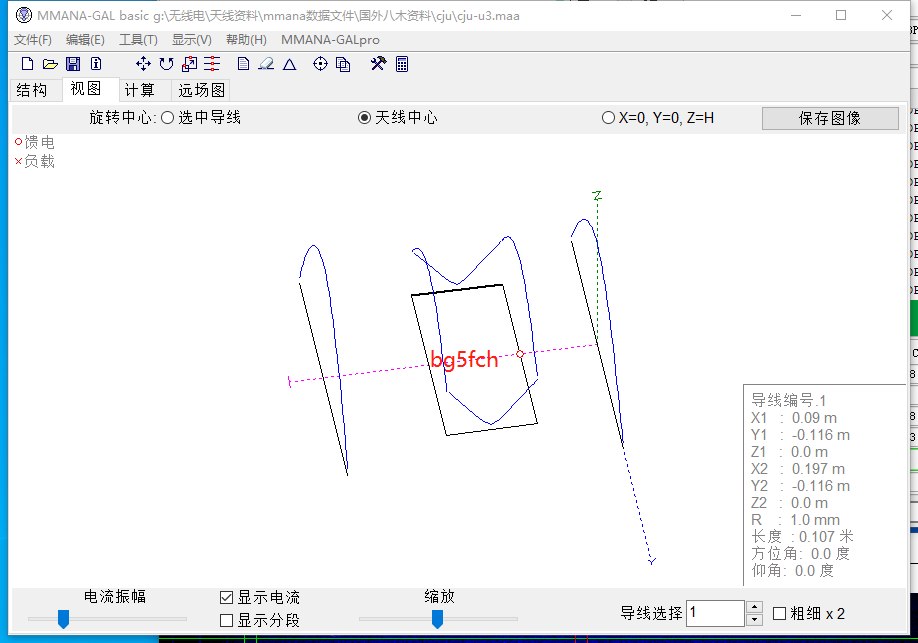Click the 导线选择 number input field
This screenshot has width=918, height=643.
coord(715,613)
